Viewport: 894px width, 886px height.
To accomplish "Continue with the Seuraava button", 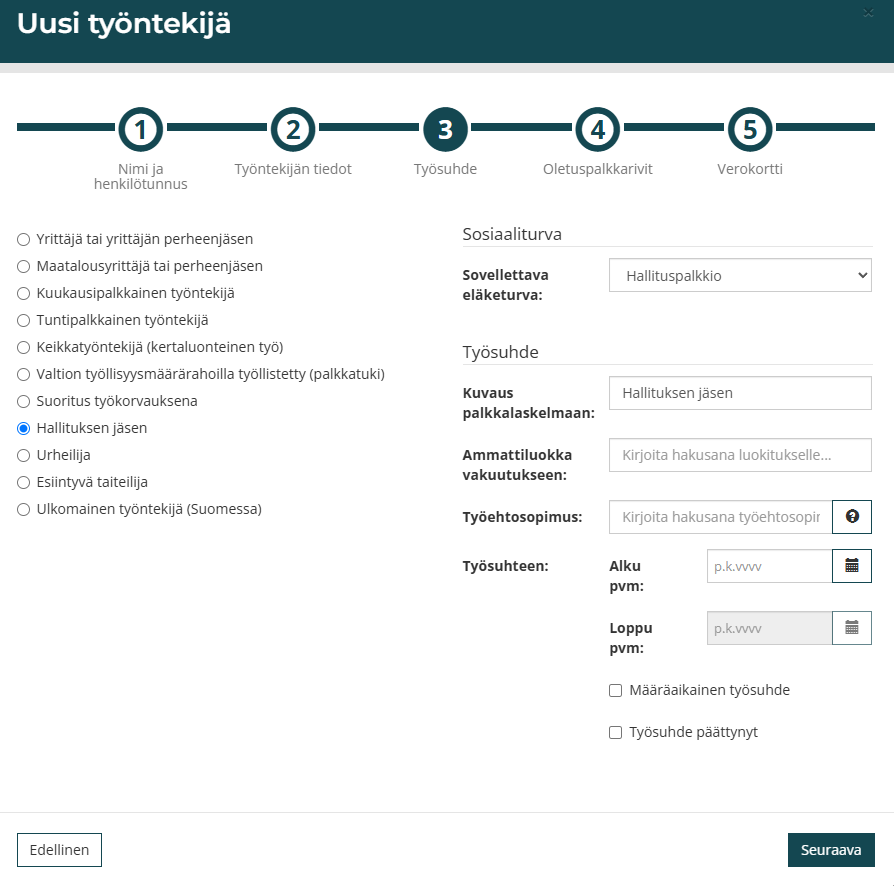I will 831,850.
